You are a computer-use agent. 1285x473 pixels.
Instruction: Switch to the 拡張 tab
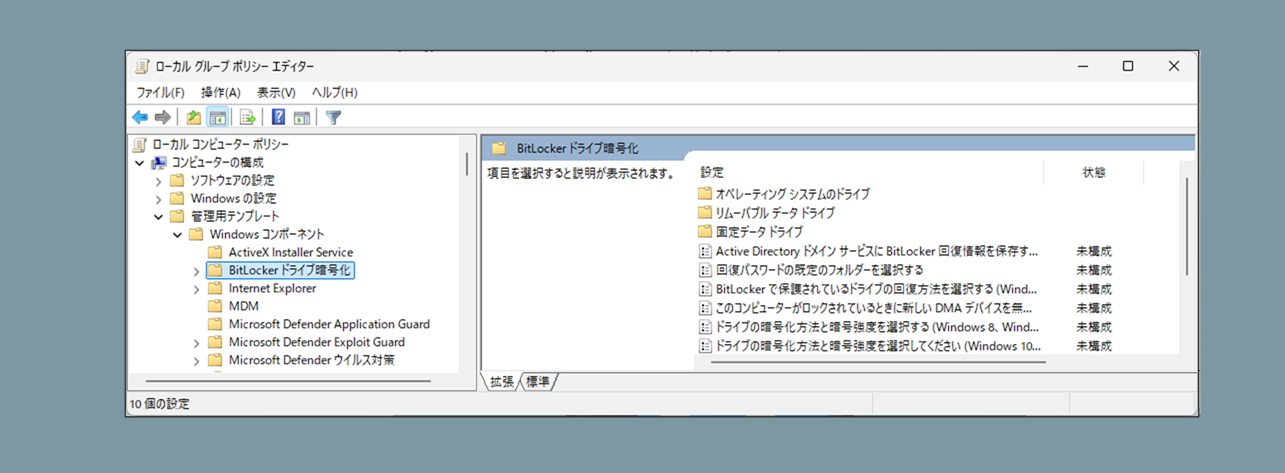pos(502,382)
